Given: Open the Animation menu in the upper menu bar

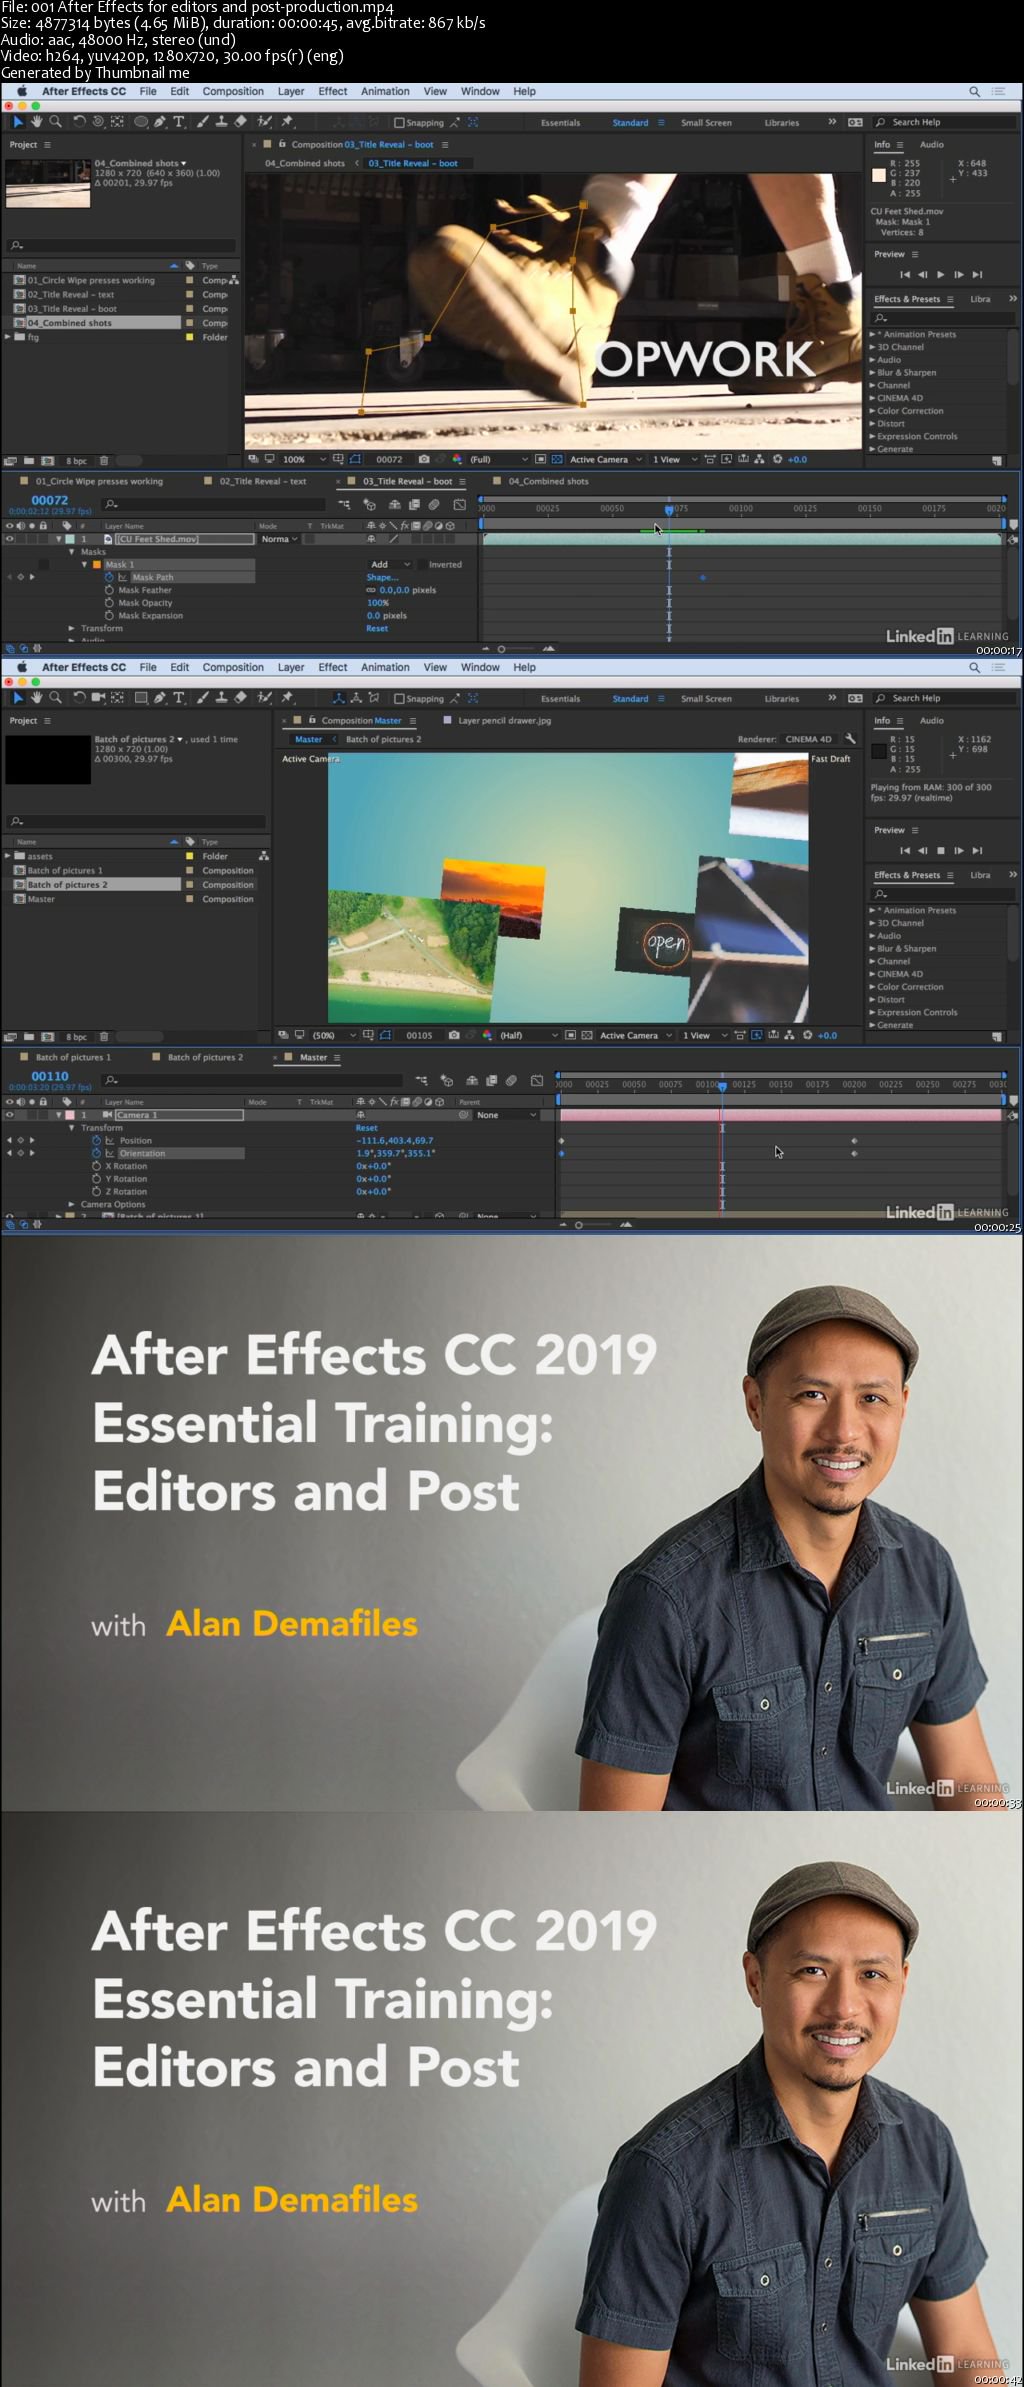Looking at the screenshot, I should pos(385,91).
